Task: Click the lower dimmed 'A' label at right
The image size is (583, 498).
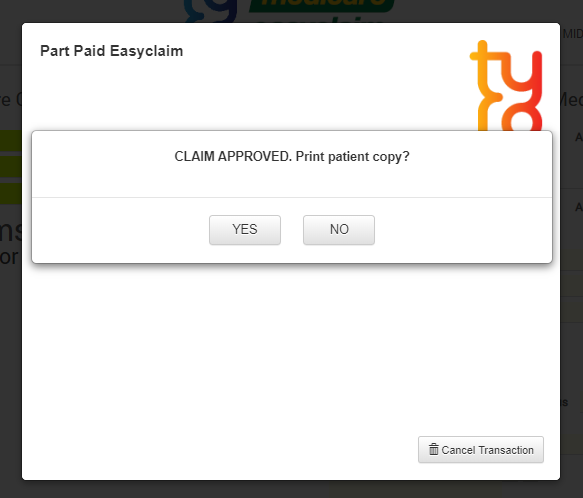Action: click(579, 207)
